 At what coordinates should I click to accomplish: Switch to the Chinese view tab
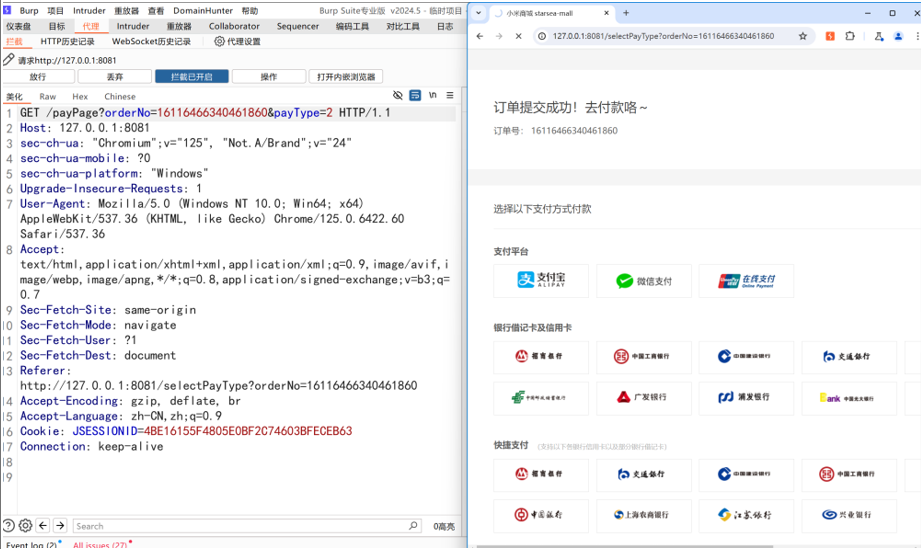point(120,96)
